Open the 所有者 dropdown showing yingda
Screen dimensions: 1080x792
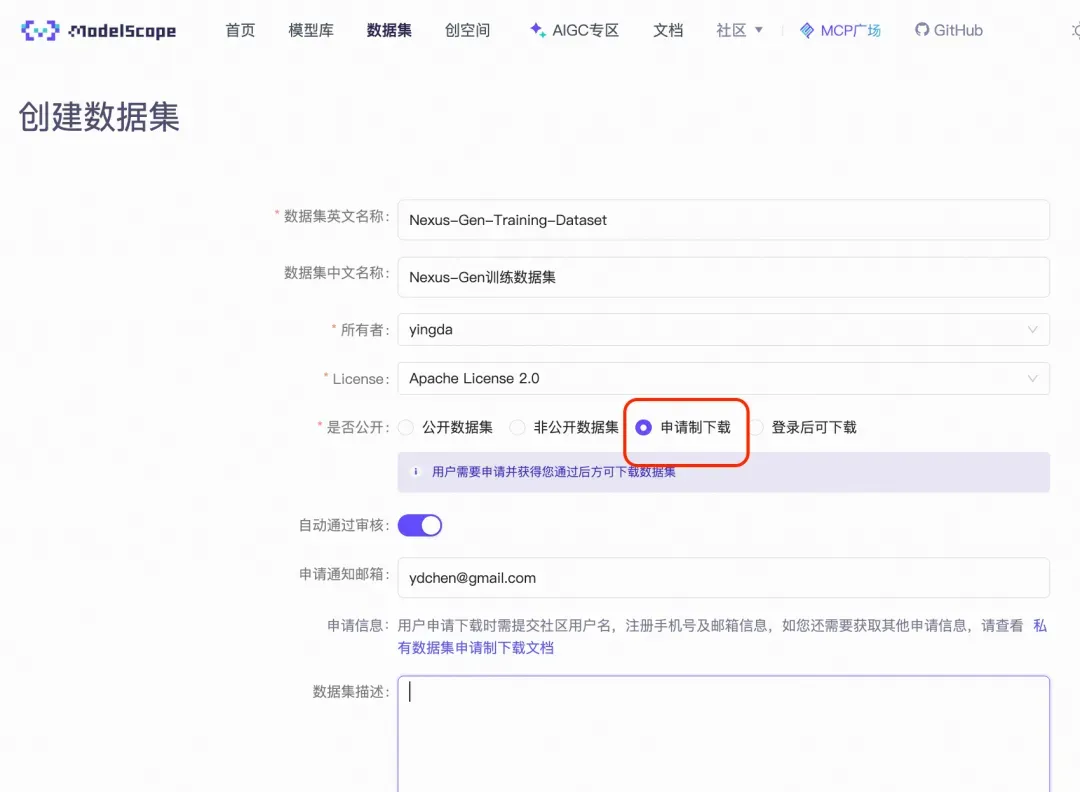pos(723,330)
